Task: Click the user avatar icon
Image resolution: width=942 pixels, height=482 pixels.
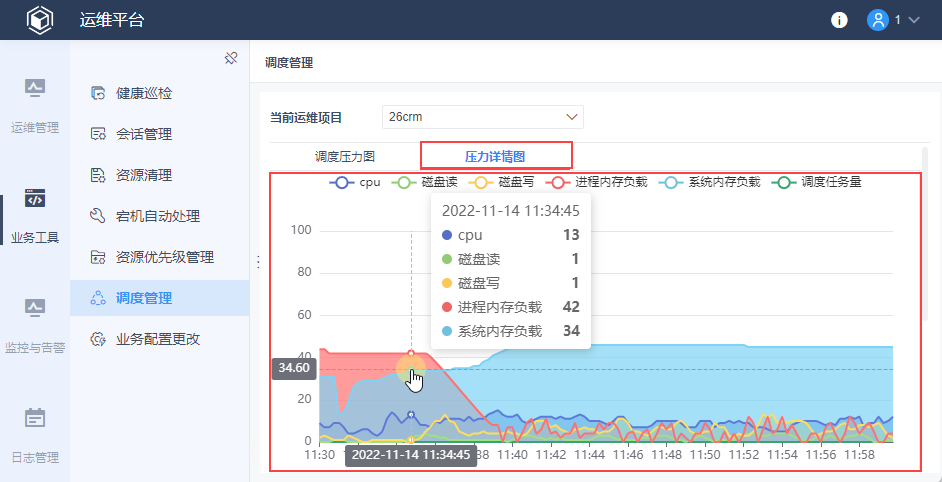Action: click(x=878, y=20)
